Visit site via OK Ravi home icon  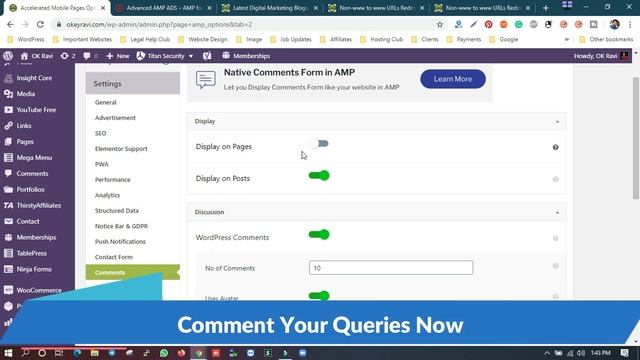click(36, 56)
